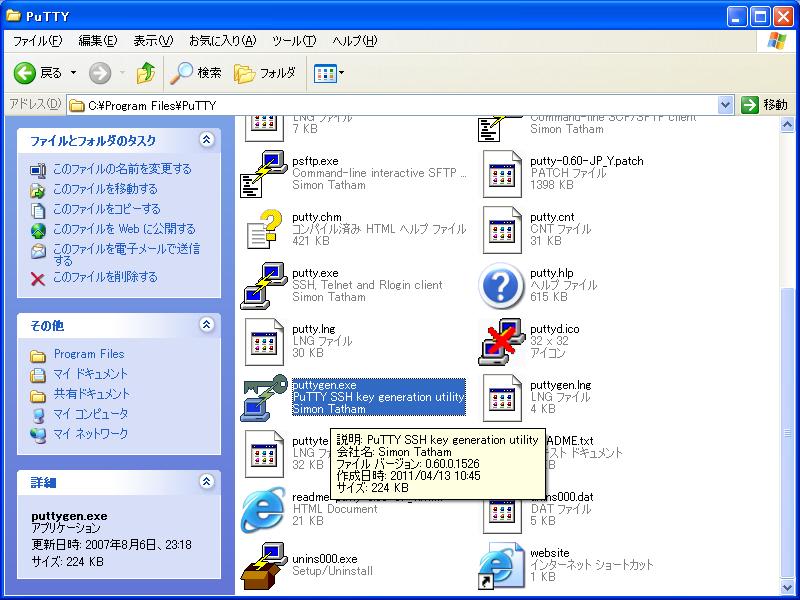Click the このファイルを削除する link
The height and width of the screenshot is (600, 800).
(105, 277)
